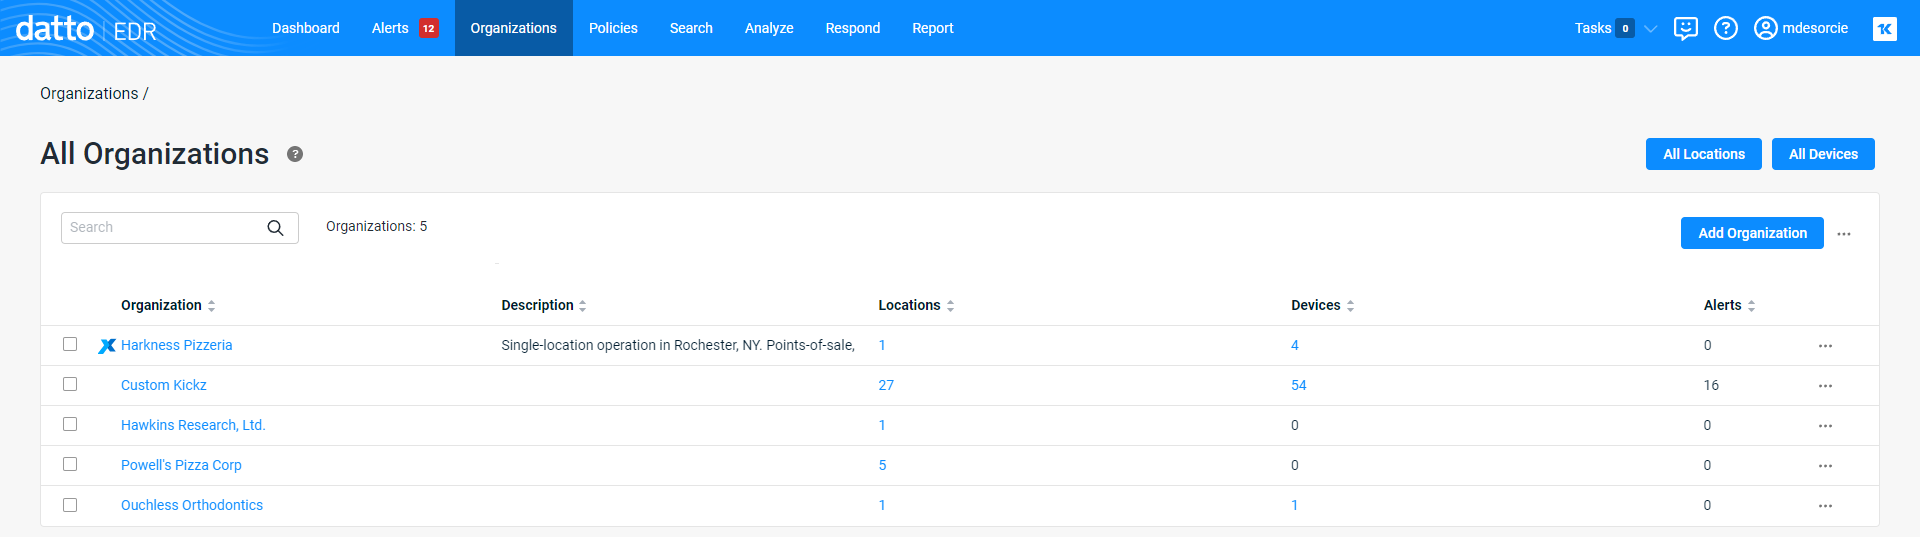Open the Hawkins Research, Ltd. link
Screen dimensions: 1920x537
[193, 425]
